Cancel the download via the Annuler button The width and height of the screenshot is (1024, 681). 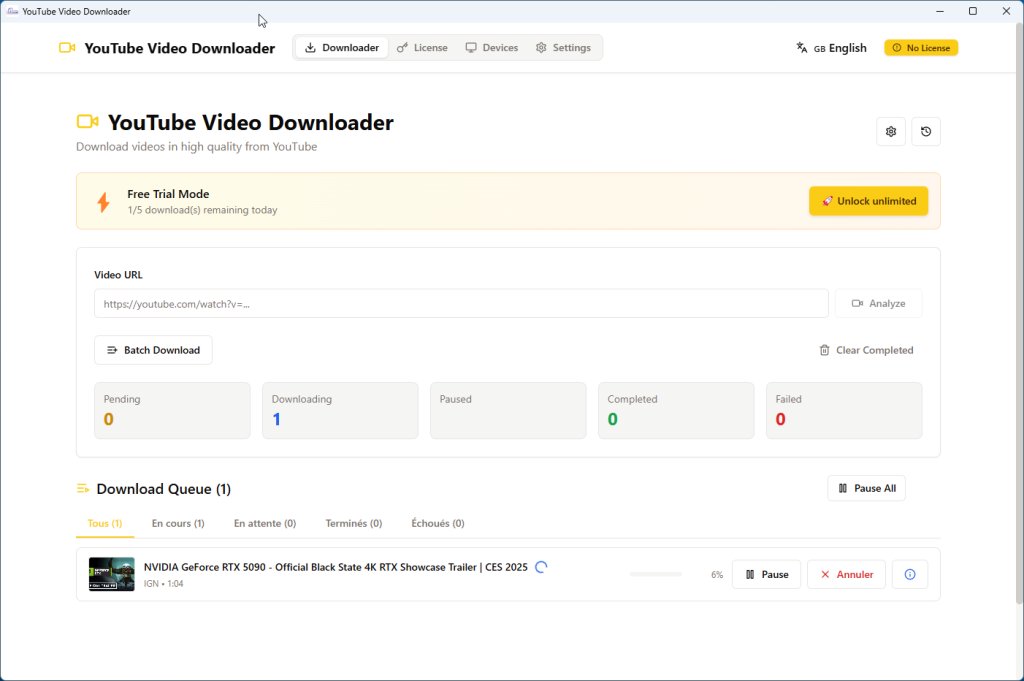(x=846, y=574)
